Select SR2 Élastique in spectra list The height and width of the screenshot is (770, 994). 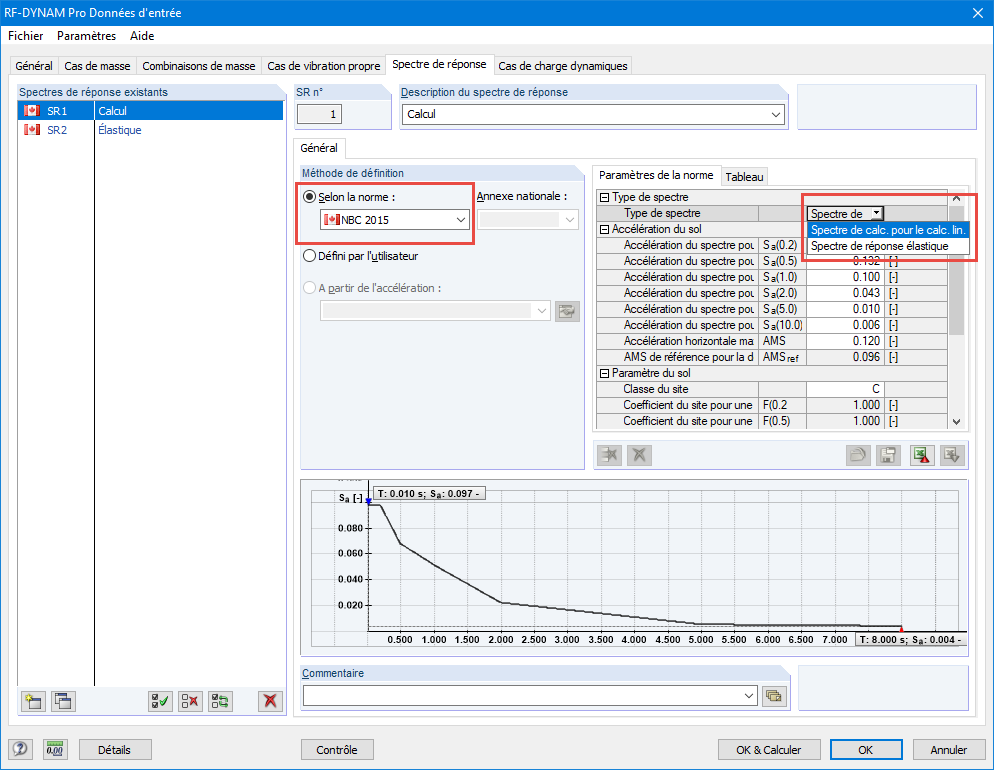[151, 130]
